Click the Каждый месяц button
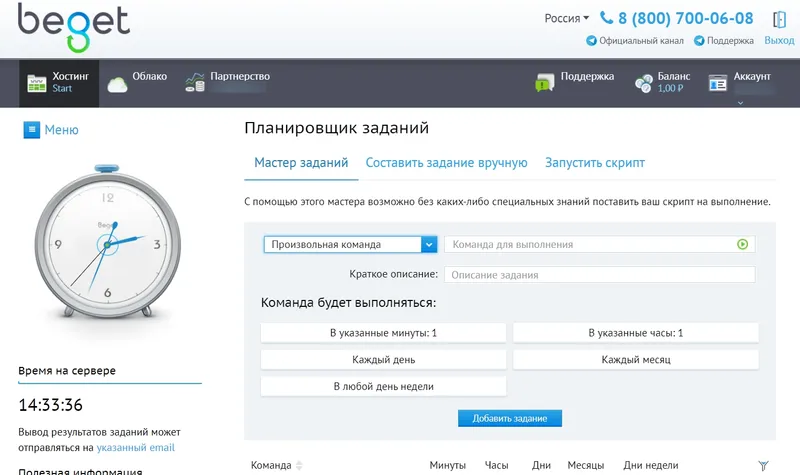 click(x=636, y=360)
